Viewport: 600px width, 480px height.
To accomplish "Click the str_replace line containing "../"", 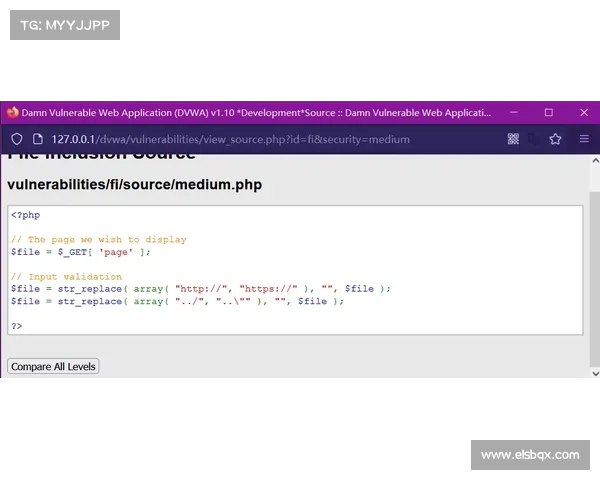I will 178,301.
